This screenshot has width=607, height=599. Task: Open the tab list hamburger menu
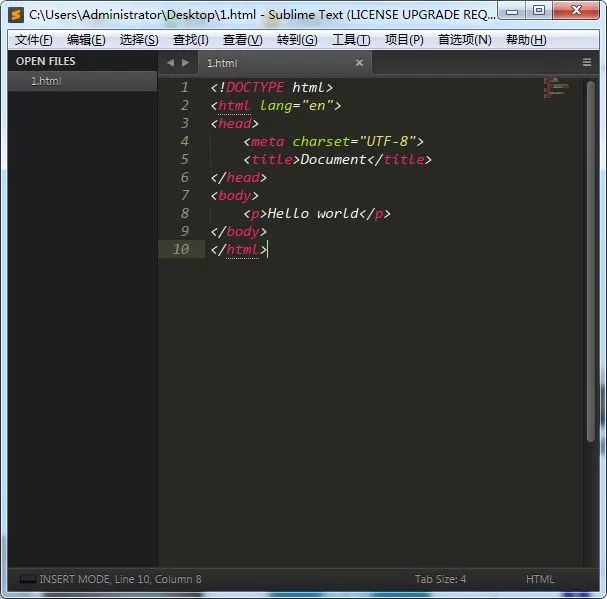(x=587, y=62)
